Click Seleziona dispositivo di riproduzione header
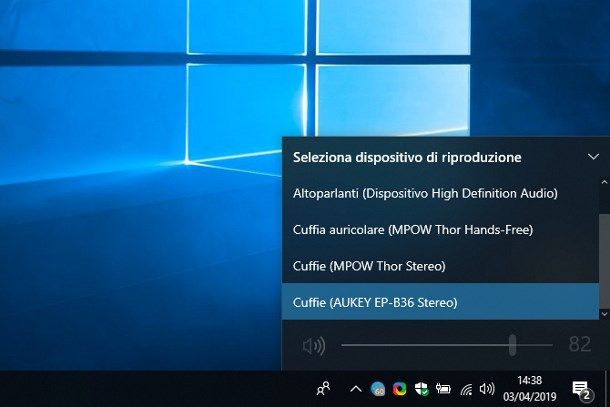Image resolution: width=610 pixels, height=407 pixels. pyautogui.click(x=407, y=157)
